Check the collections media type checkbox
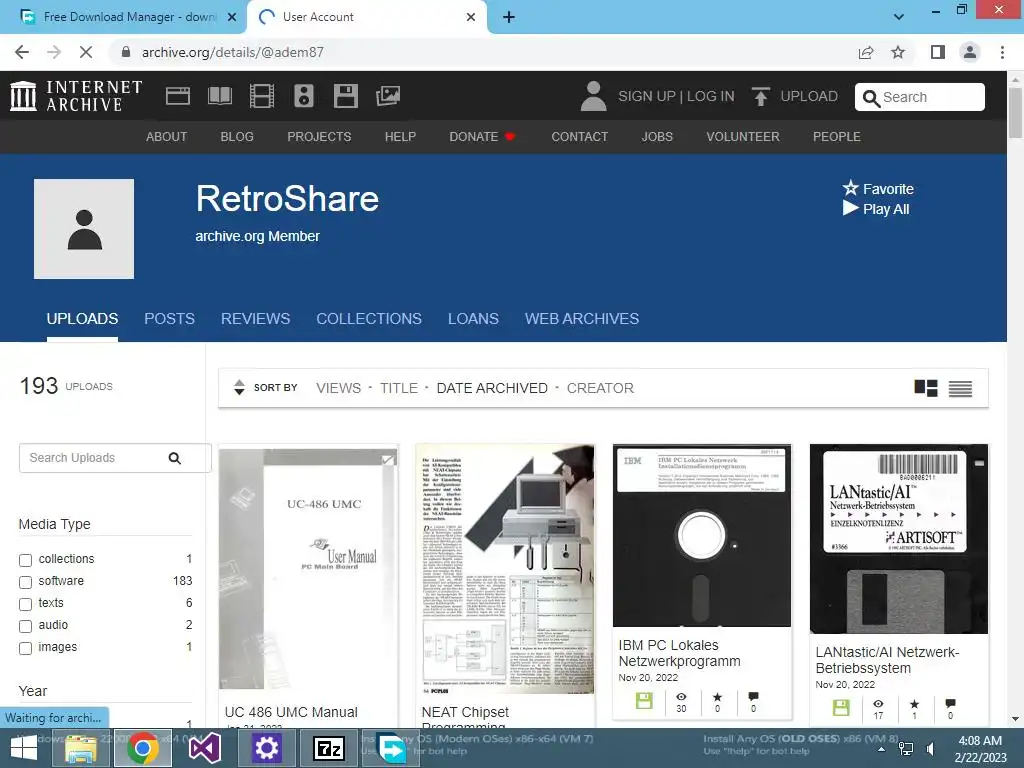This screenshot has height=768, width=1024. point(25,560)
